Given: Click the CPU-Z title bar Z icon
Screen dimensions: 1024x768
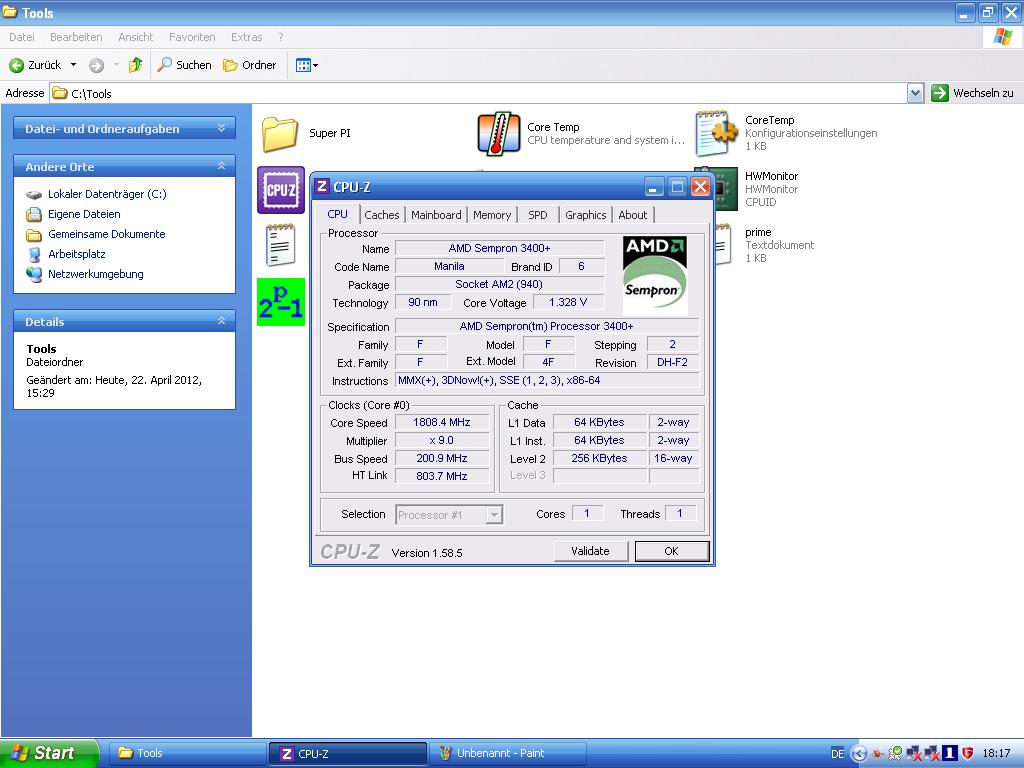Looking at the screenshot, I should coord(321,187).
